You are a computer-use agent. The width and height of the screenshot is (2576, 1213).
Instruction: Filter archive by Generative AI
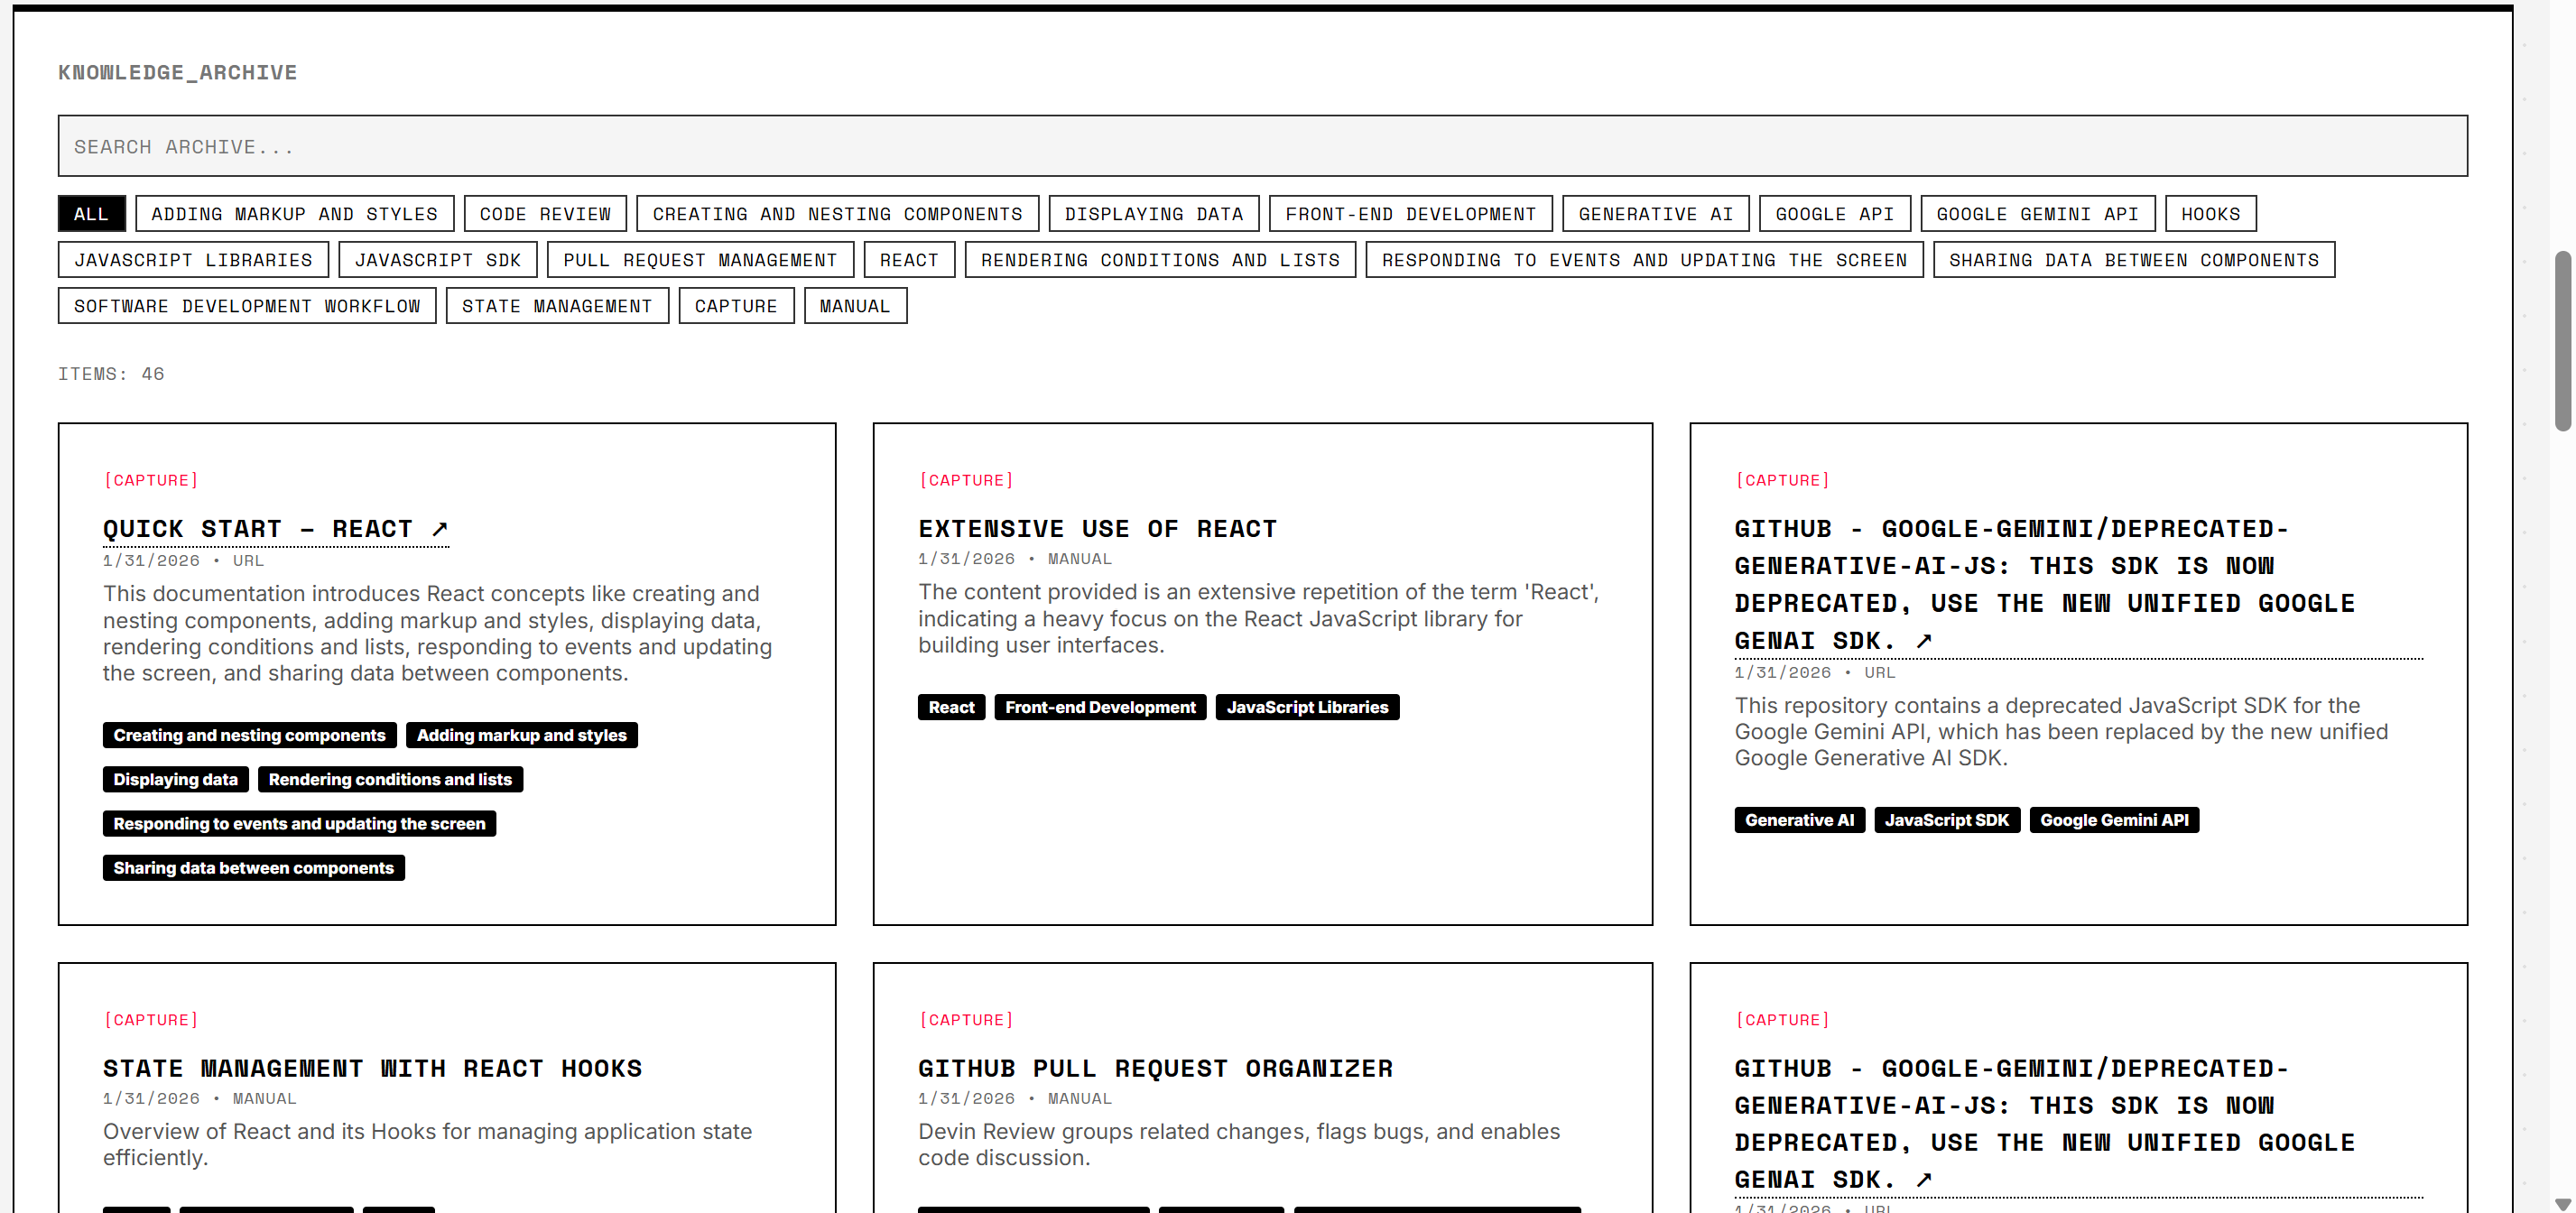(x=1655, y=214)
